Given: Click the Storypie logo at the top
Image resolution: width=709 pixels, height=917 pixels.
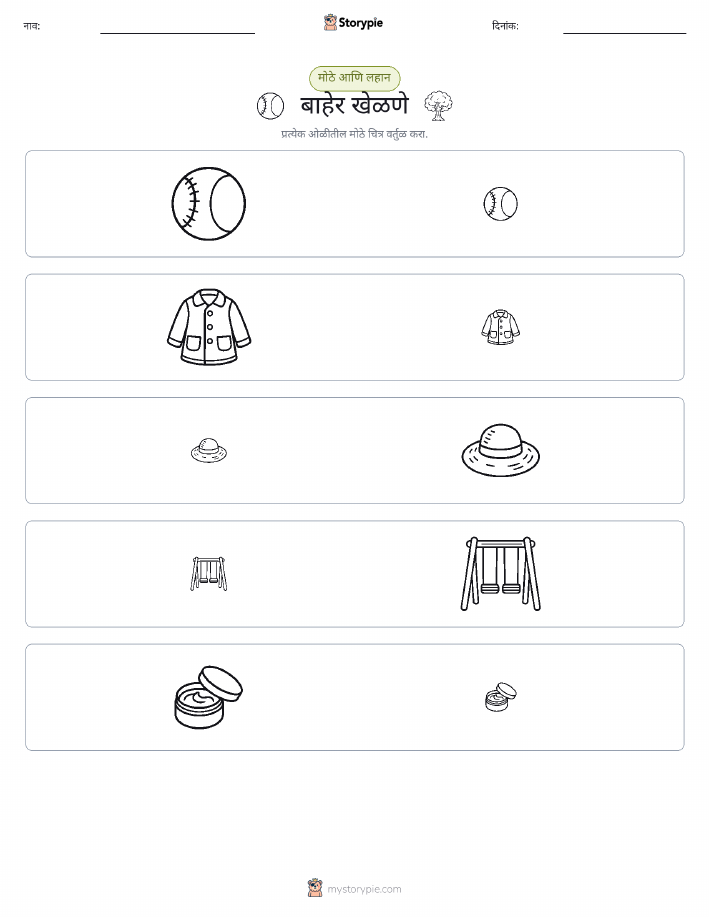Looking at the screenshot, I should 353,23.
